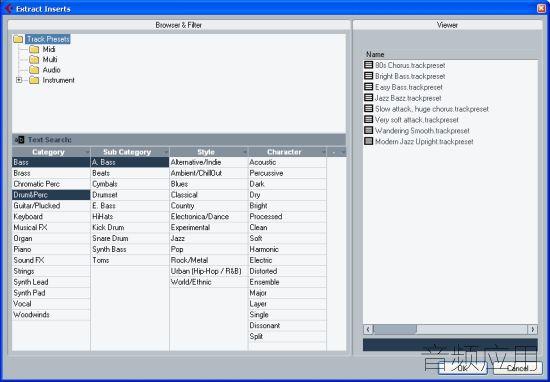This screenshot has width=550, height=382.
Task: Toggle the Acoustic character filter
Action: pyautogui.click(x=287, y=162)
